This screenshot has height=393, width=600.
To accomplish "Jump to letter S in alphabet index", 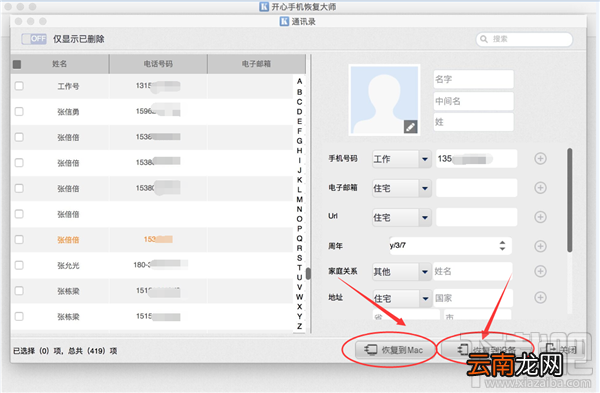I will [299, 258].
